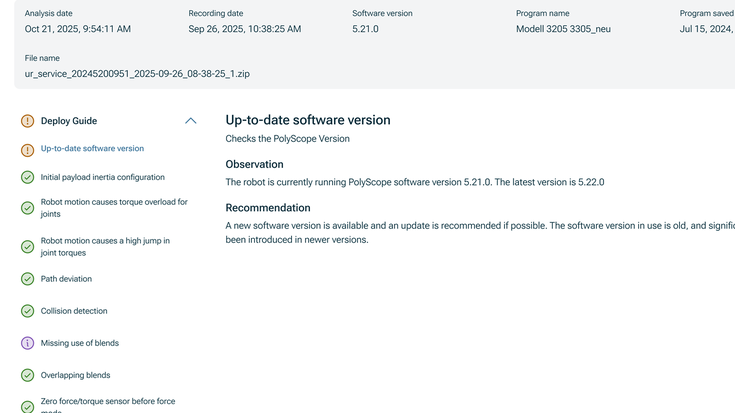Click green check icon for high jump in joint torques
This screenshot has width=735, height=413.
coord(27,247)
